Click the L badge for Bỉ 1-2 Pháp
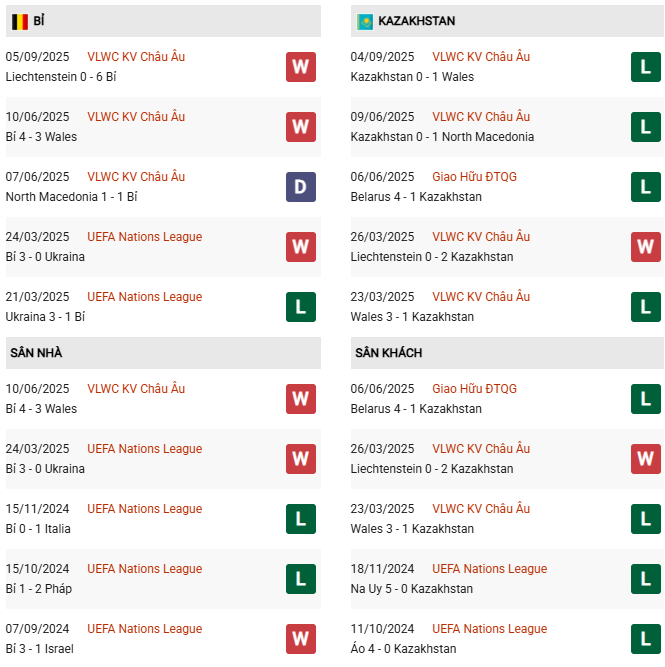The width and height of the screenshot is (665, 667). coord(300,579)
